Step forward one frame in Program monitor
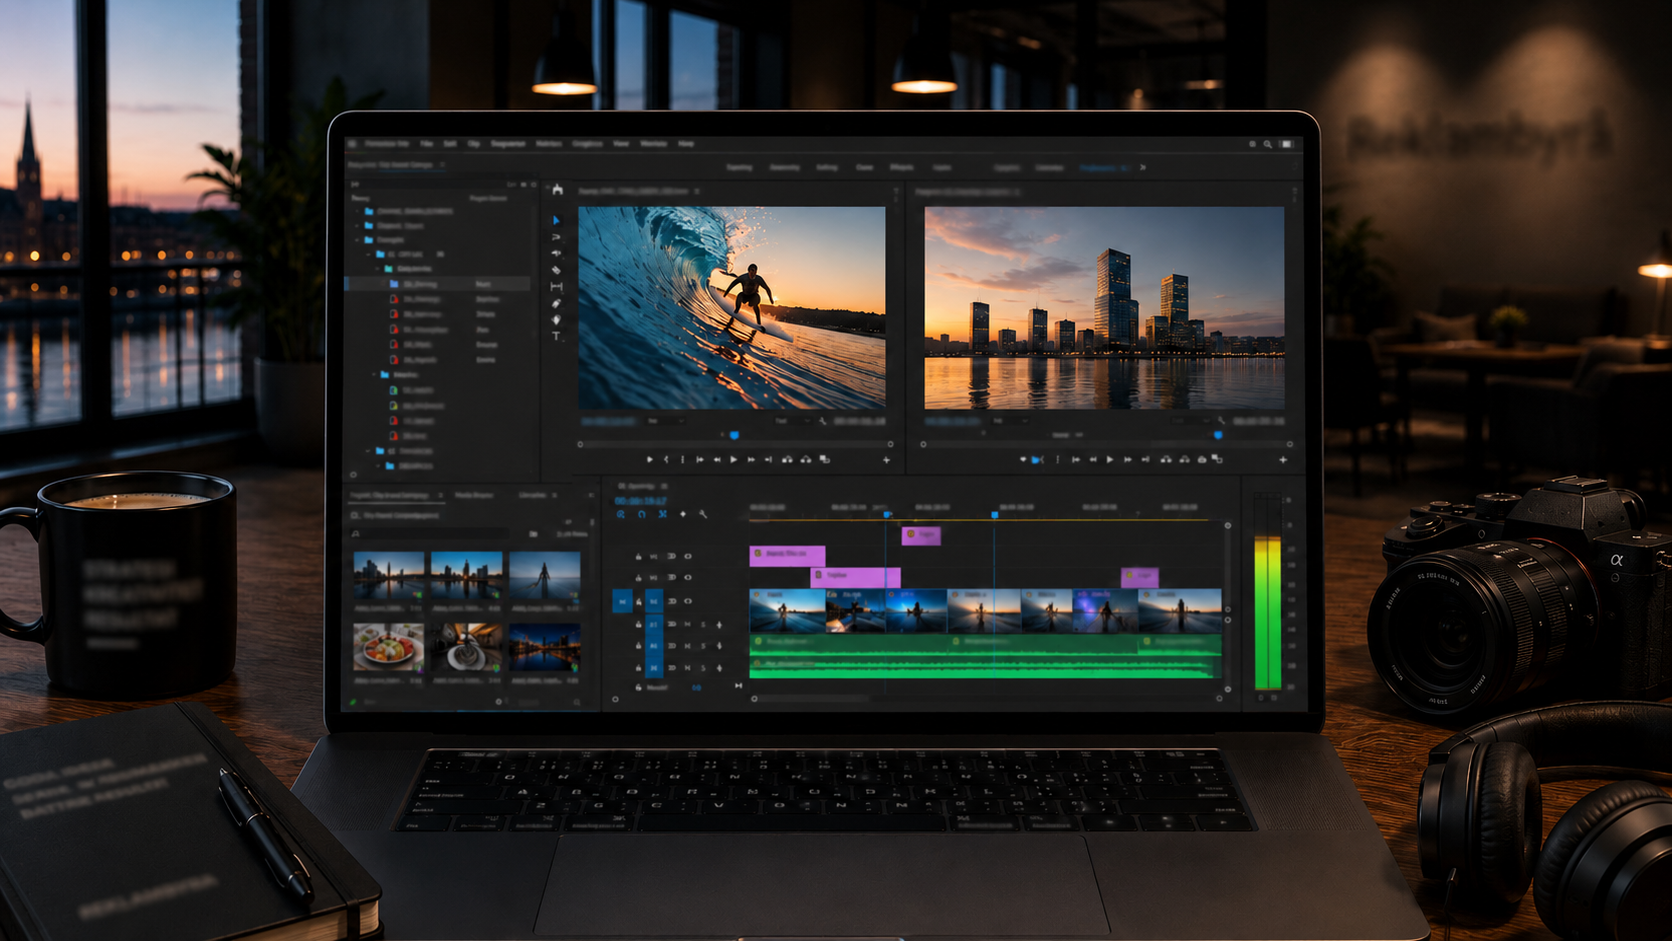The image size is (1672, 941). tap(1128, 460)
